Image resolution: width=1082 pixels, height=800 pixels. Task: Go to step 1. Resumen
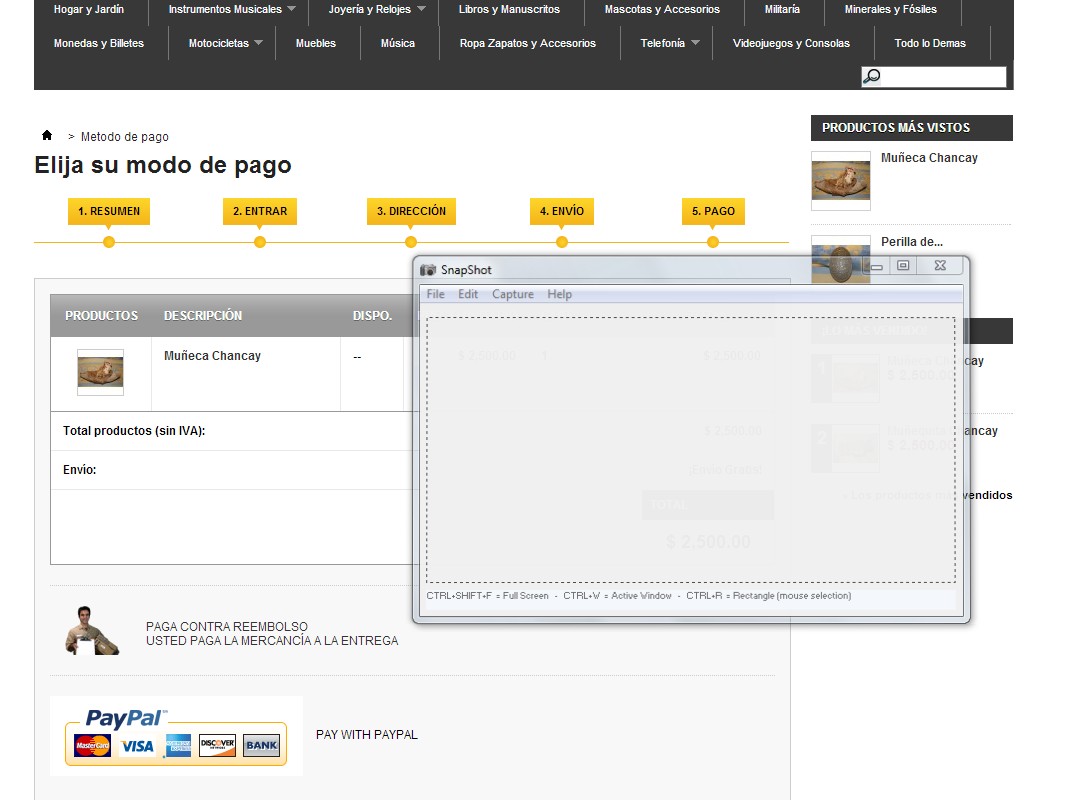pos(109,211)
